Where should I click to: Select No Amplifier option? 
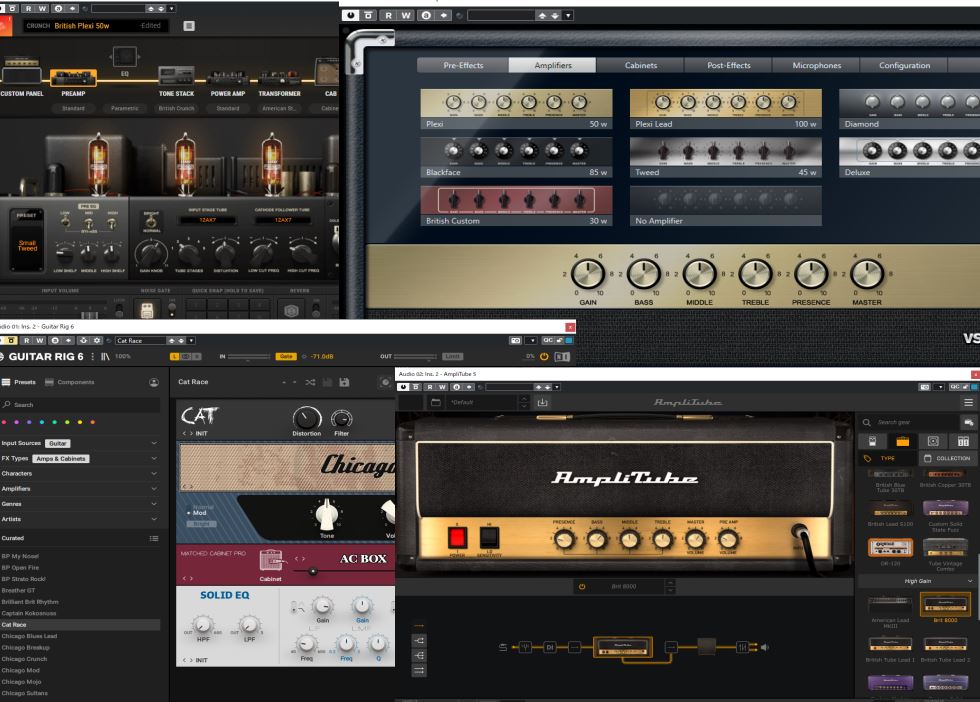(726, 206)
